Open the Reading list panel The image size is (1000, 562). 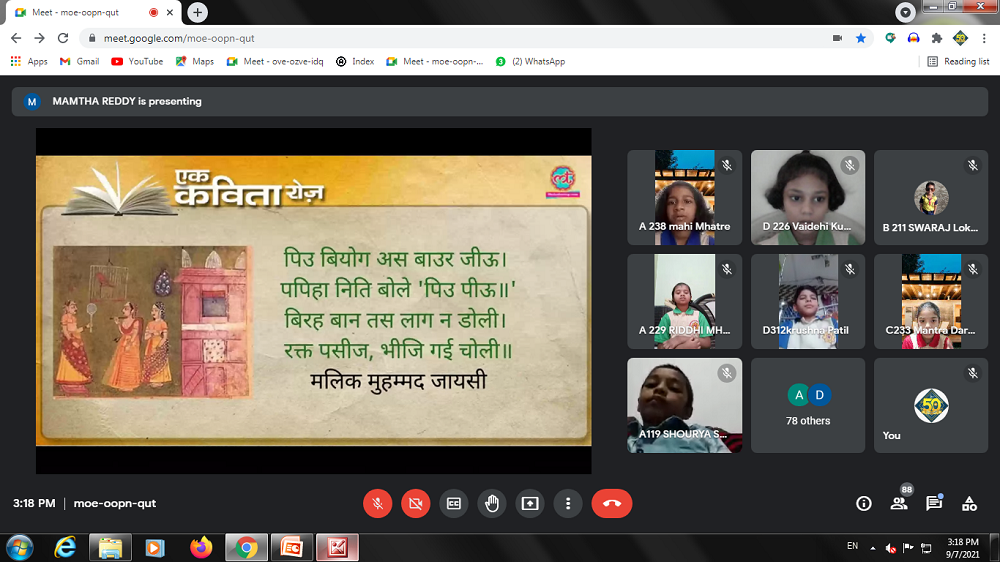[x=958, y=61]
